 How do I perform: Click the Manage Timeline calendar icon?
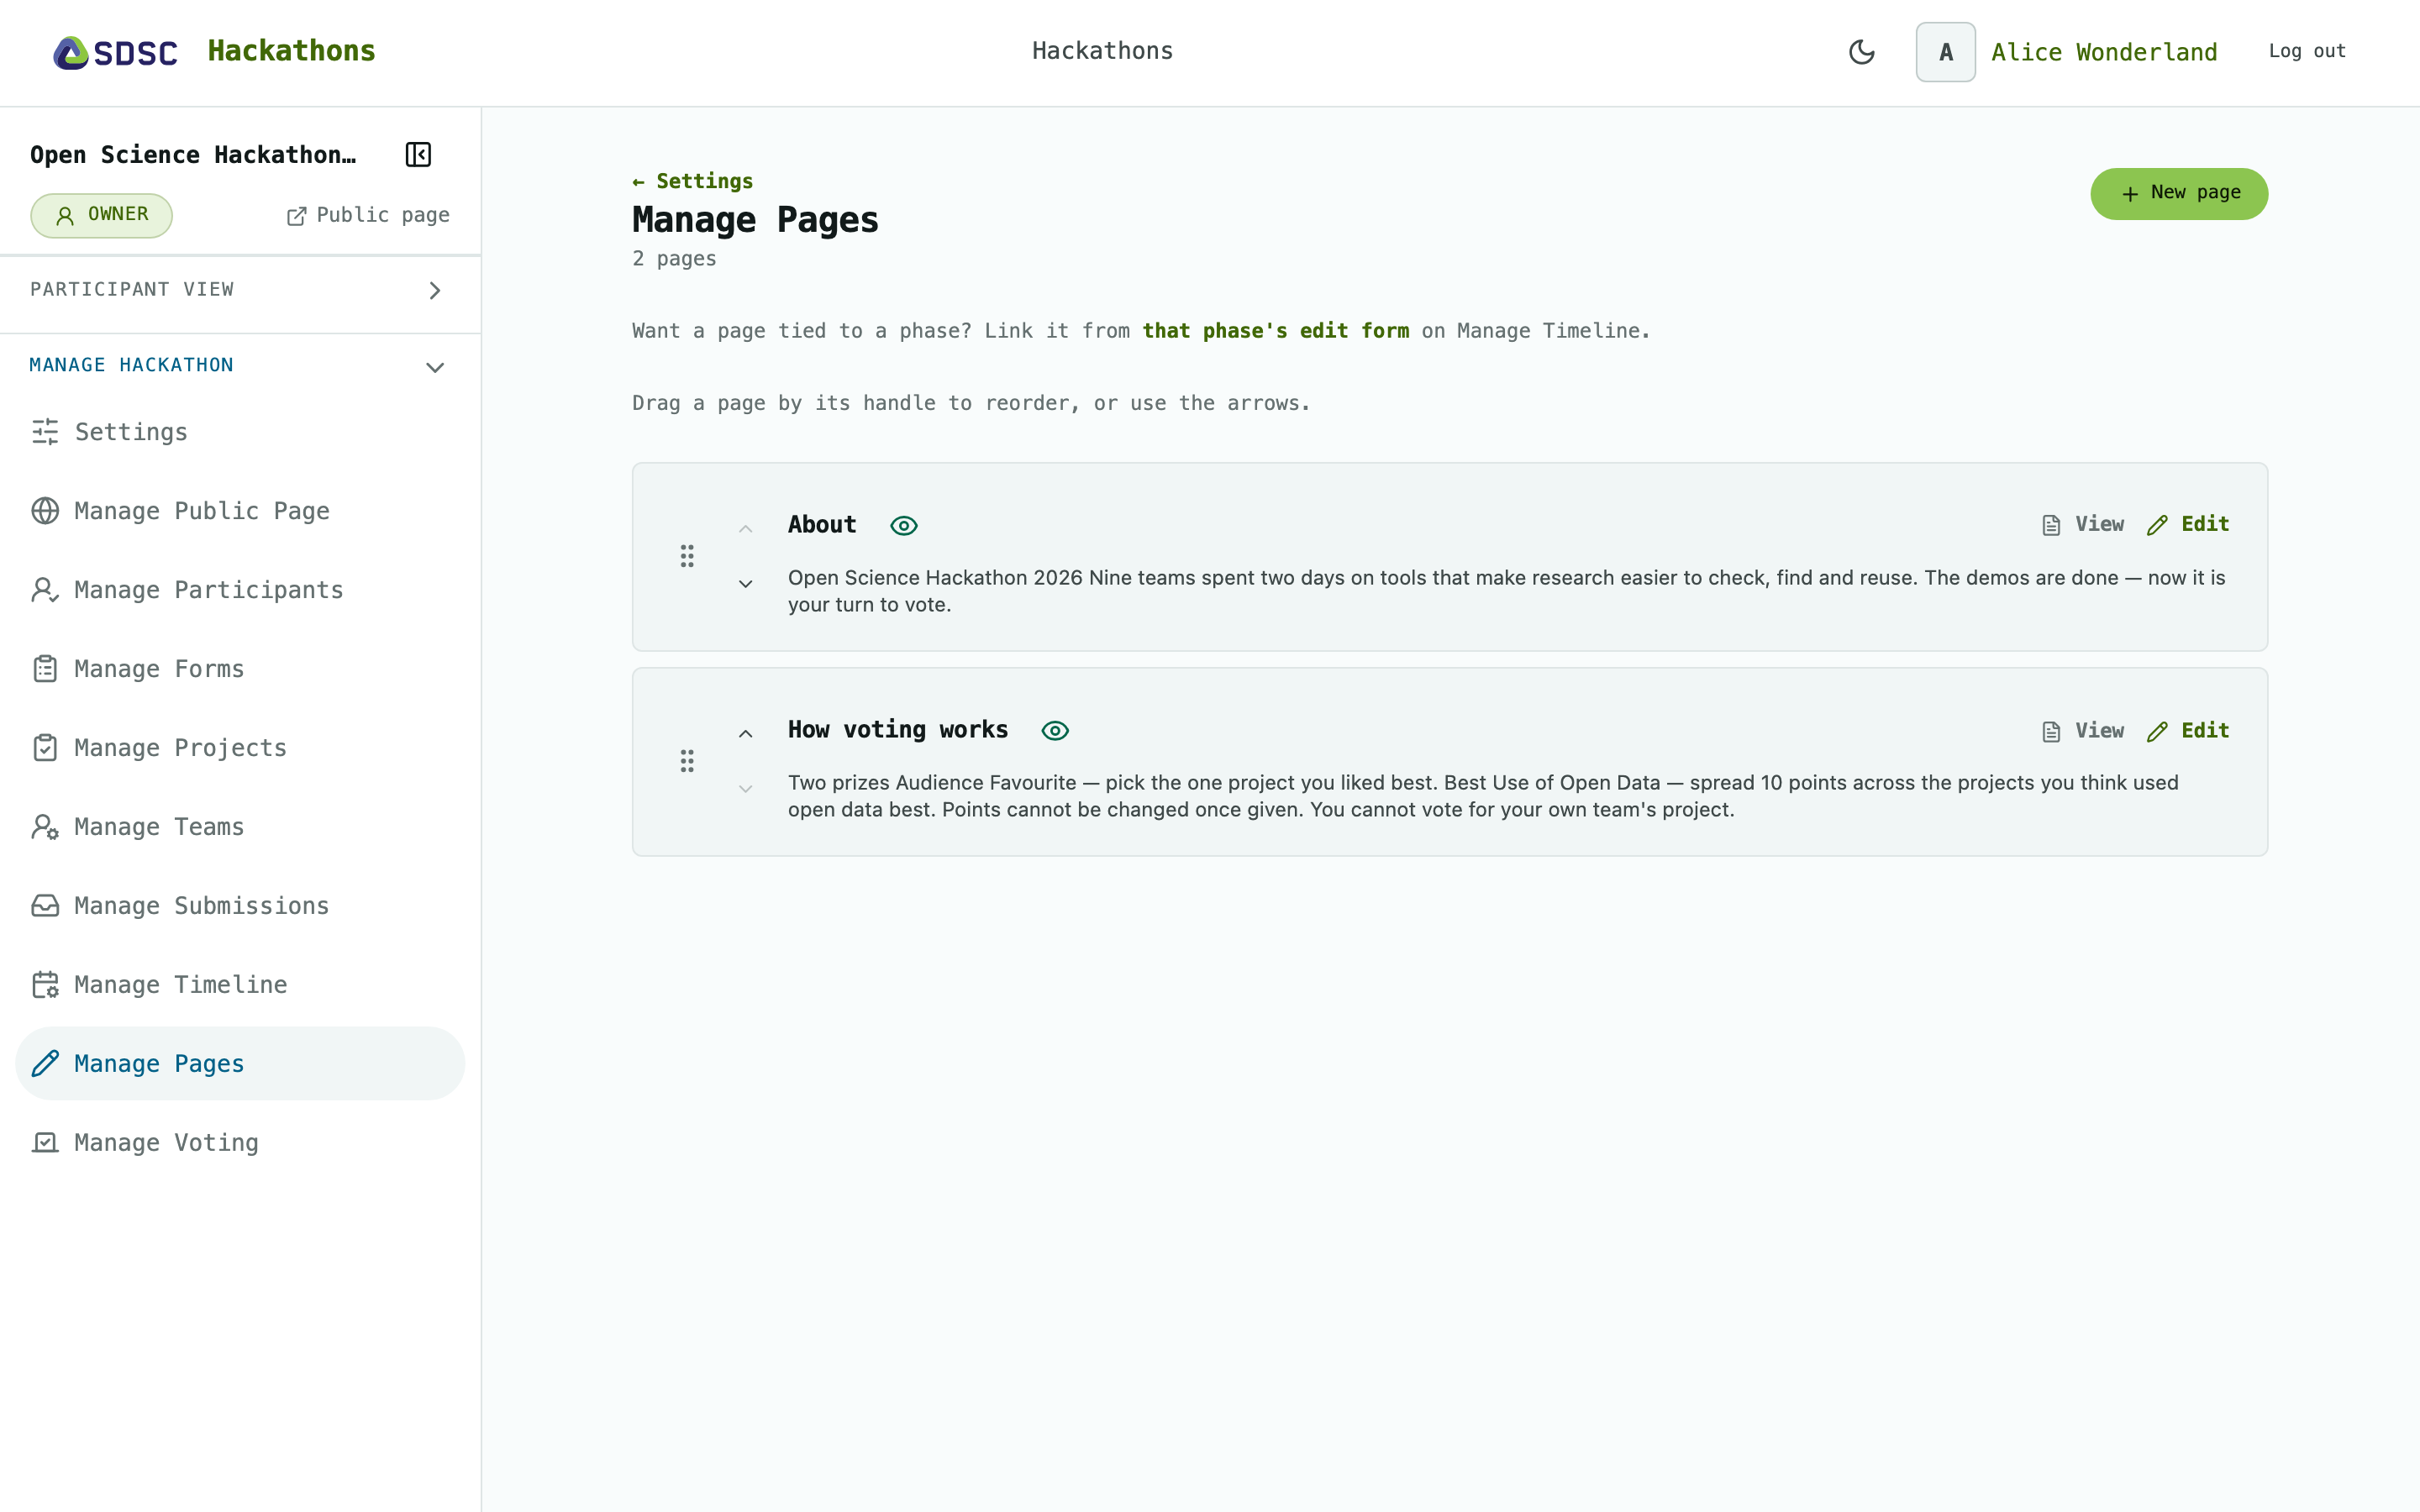45,985
